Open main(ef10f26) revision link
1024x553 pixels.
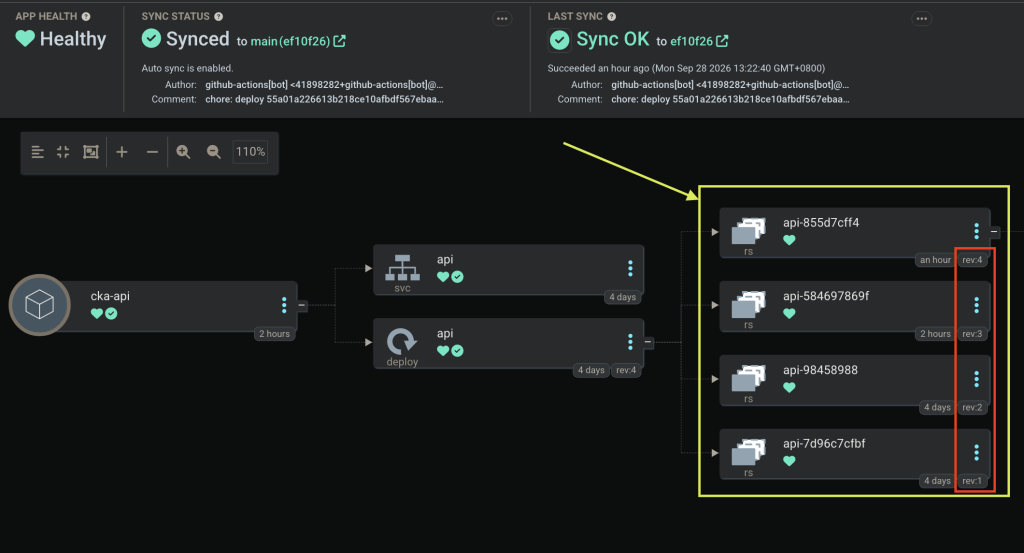click(x=290, y=41)
